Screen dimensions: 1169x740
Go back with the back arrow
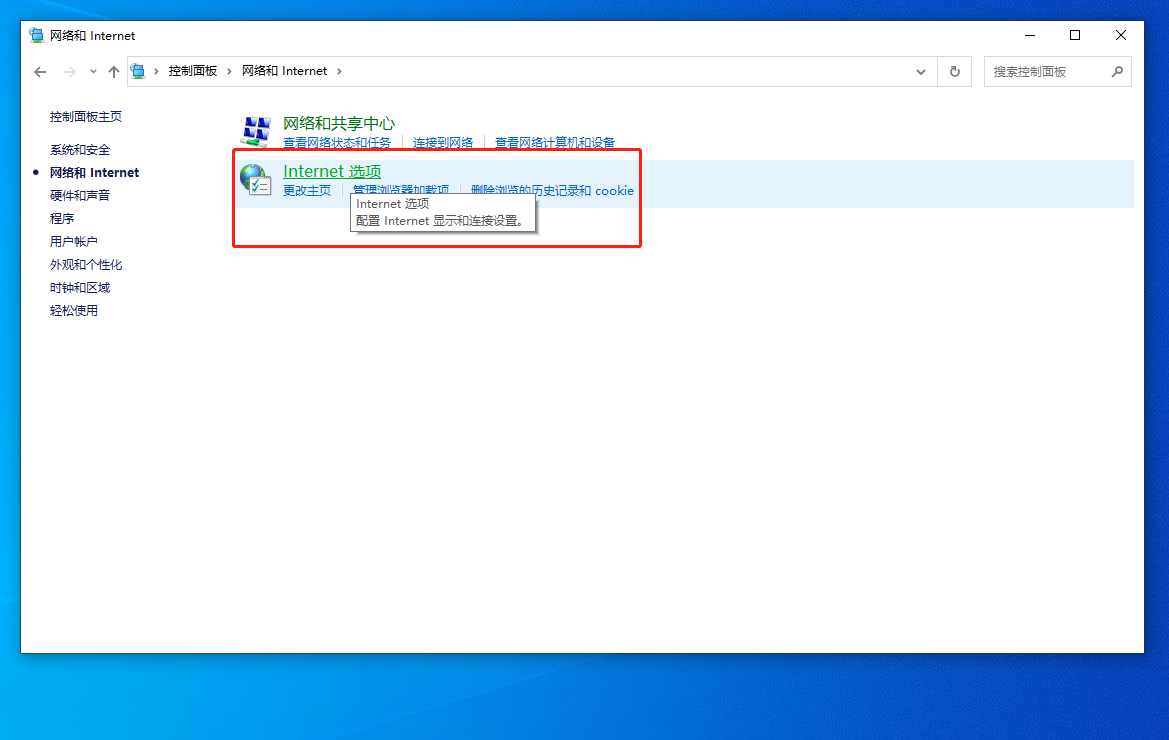click(40, 72)
